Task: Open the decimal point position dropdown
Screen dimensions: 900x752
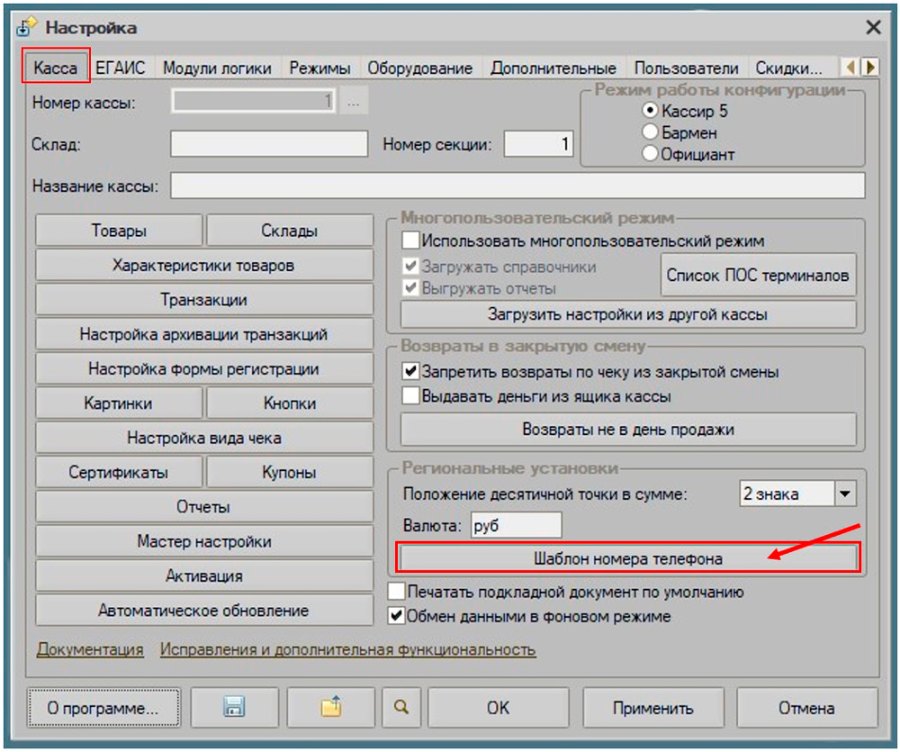Action: [845, 494]
